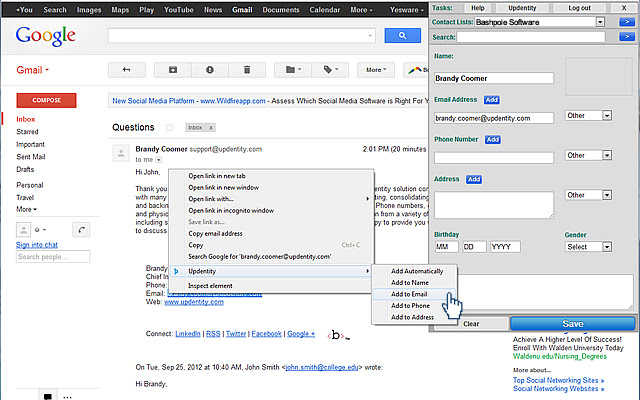Click Calendar in the Google bar

(x=324, y=10)
